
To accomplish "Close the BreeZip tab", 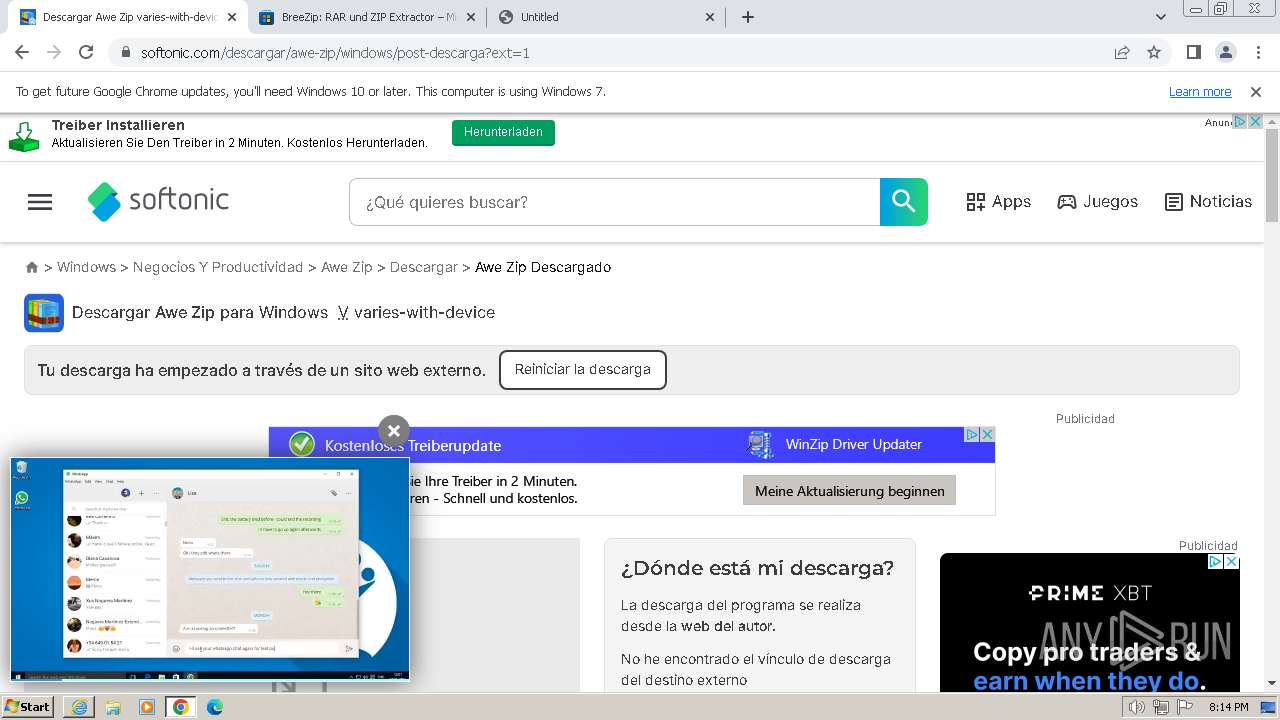I will [x=471, y=17].
